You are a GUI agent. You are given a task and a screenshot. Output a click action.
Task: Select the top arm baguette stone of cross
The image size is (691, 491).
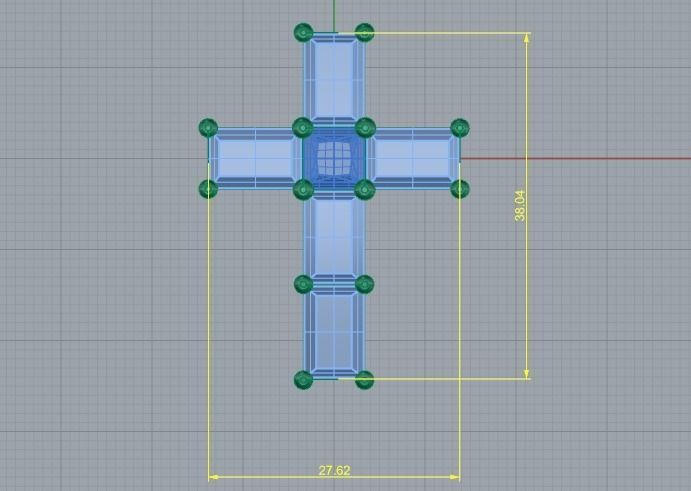(x=334, y=79)
